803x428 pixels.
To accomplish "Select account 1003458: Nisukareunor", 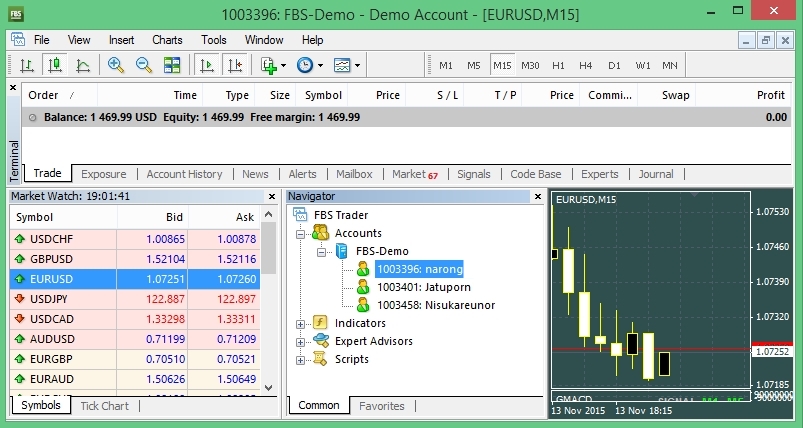I will tap(436, 305).
